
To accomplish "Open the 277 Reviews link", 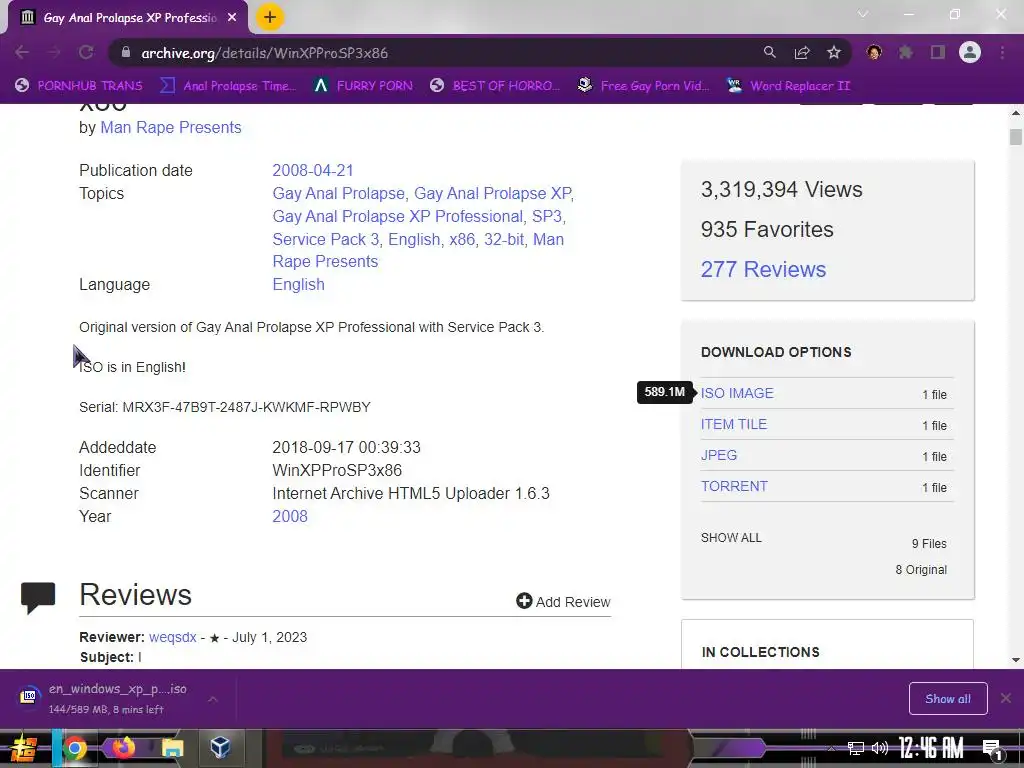I will [763, 269].
